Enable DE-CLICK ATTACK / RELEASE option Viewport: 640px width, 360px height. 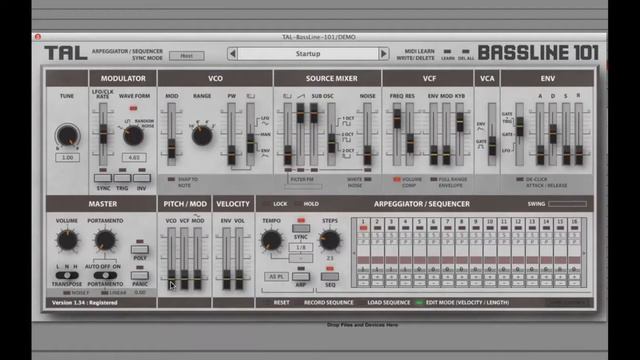tap(520, 179)
